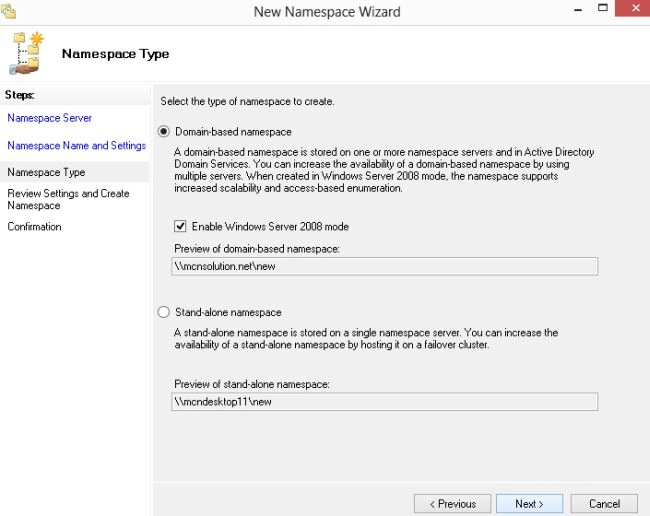This screenshot has width=650, height=516.
Task: Toggle Enable Windows Server 2008 mode checkbox
Action: tap(180, 226)
